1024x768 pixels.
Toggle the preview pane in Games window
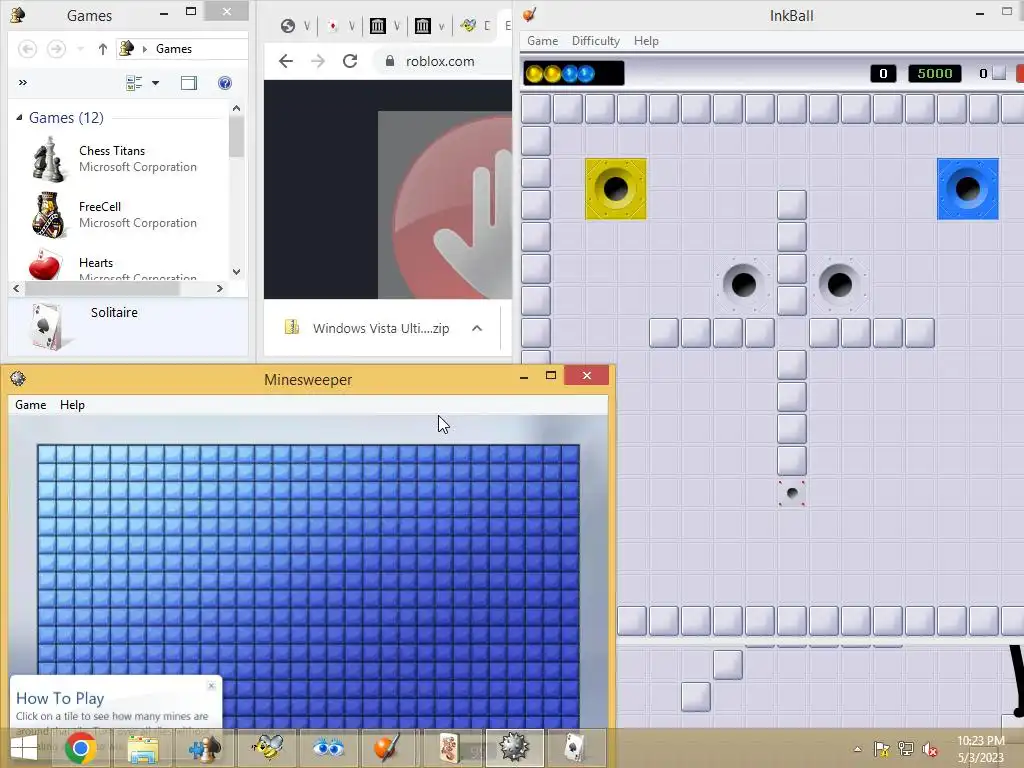(189, 83)
